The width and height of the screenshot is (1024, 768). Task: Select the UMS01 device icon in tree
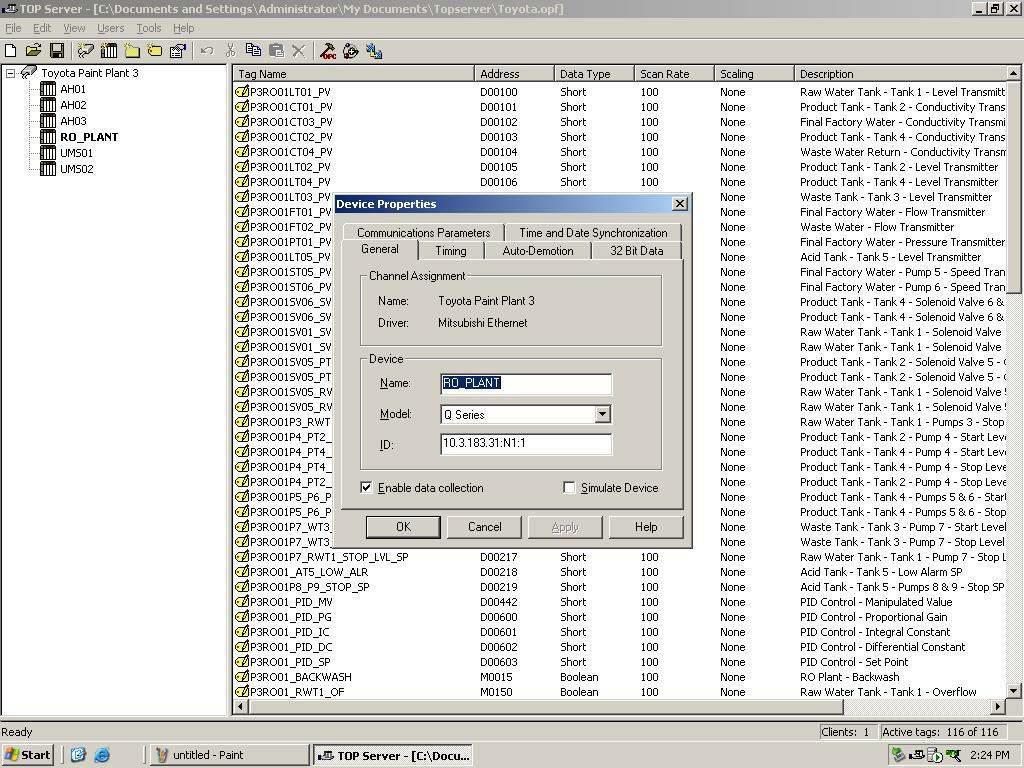tap(48, 153)
